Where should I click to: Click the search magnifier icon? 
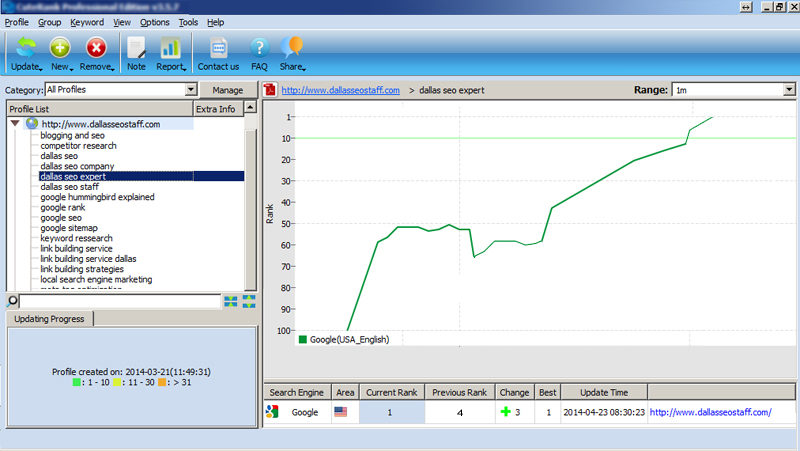point(12,301)
